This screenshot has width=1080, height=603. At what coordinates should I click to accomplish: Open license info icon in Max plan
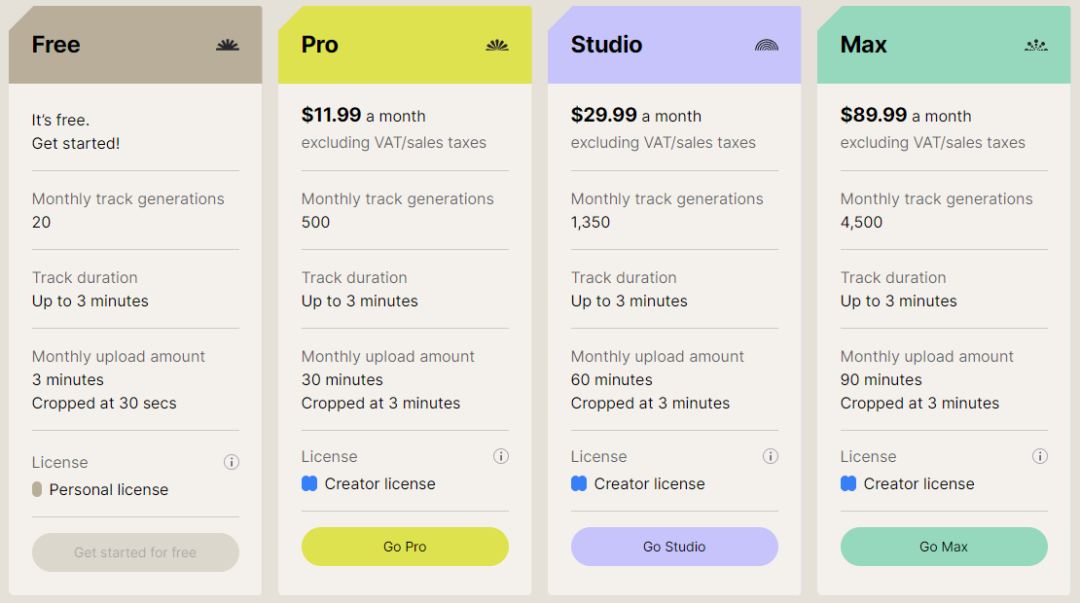[x=1040, y=456]
